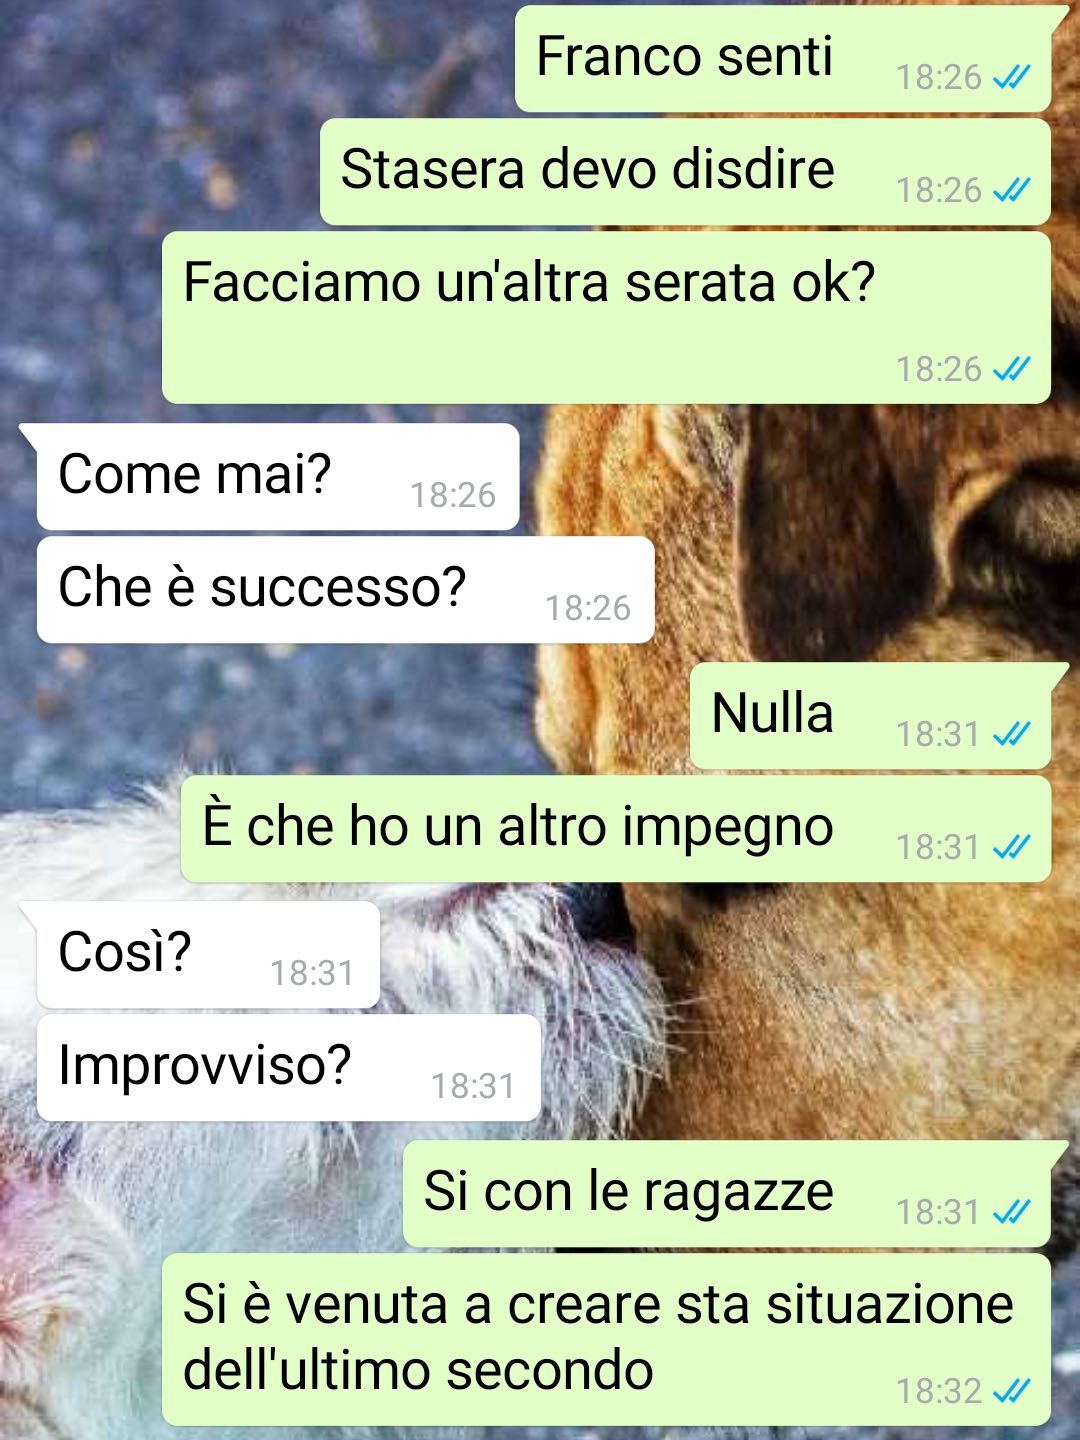Viewport: 1080px width, 1440px height.
Task: Tap the double-check icon next to 'Nulla'
Action: [1011, 734]
